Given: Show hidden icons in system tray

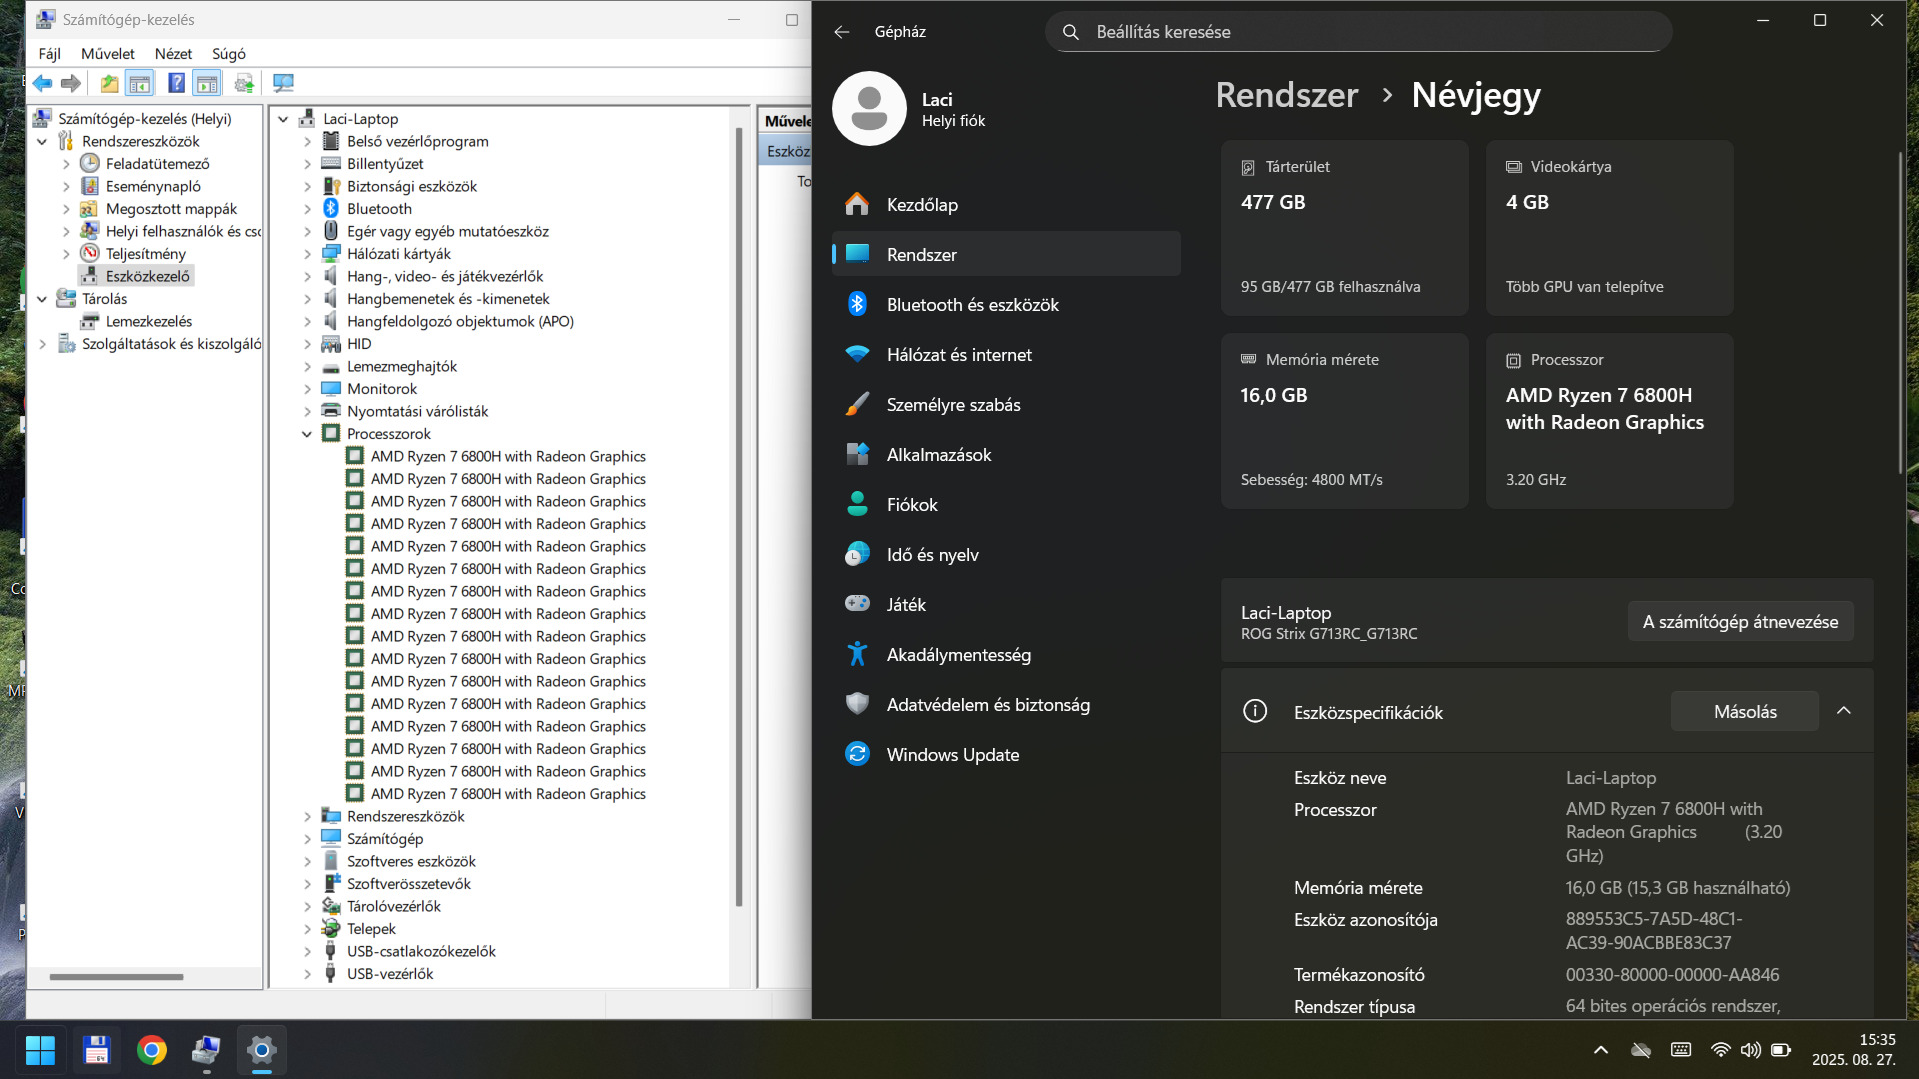Looking at the screenshot, I should 1600,1050.
